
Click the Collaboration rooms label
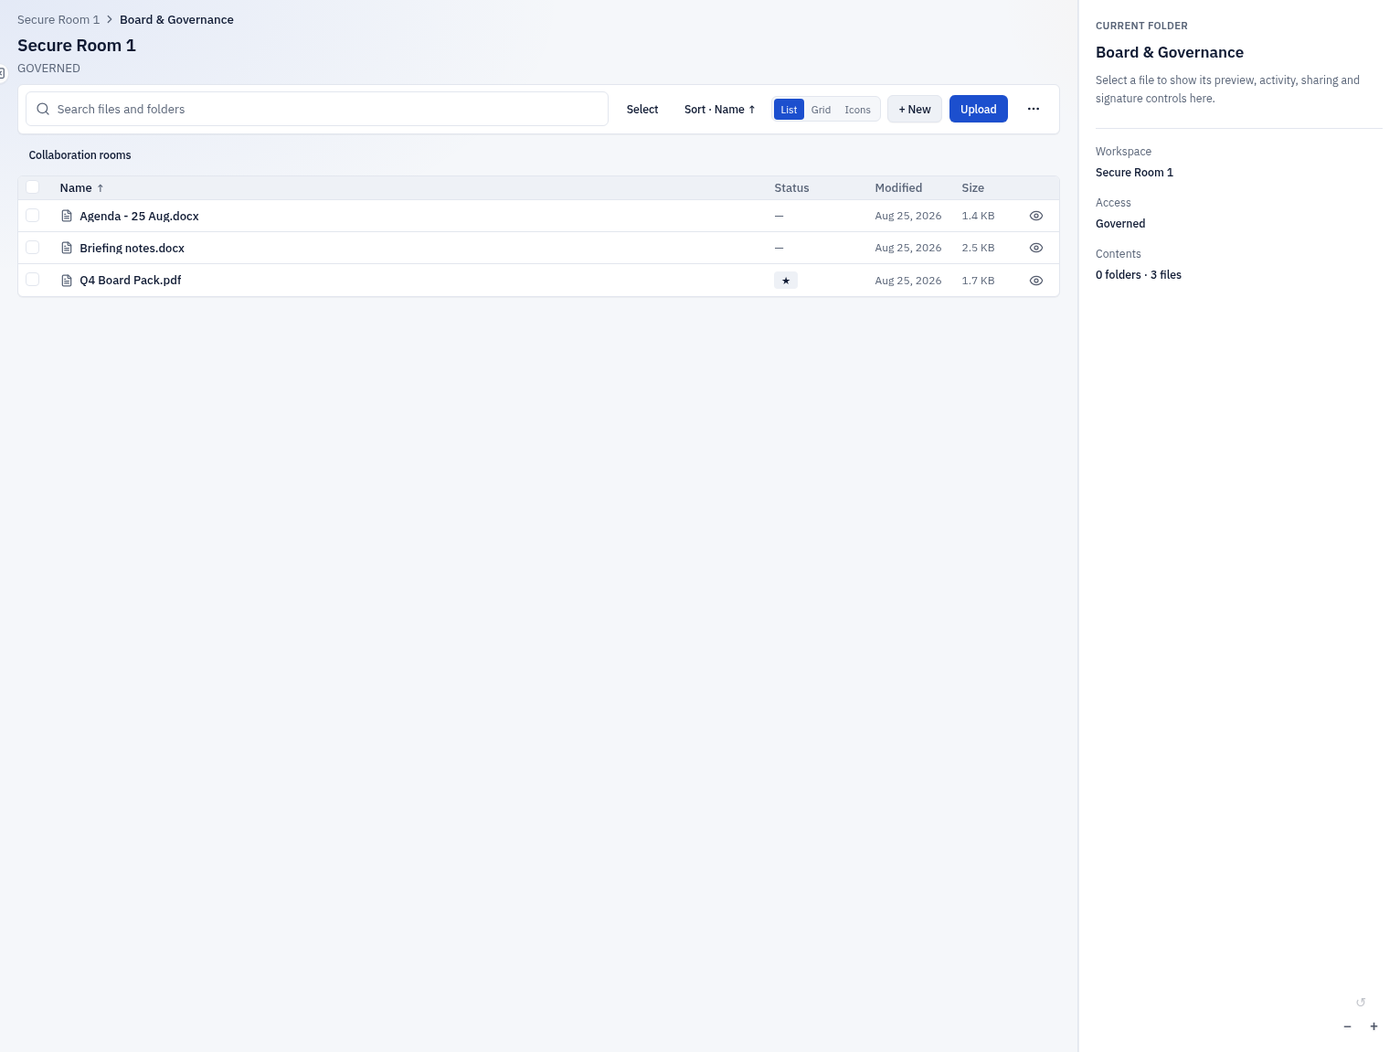click(x=80, y=155)
